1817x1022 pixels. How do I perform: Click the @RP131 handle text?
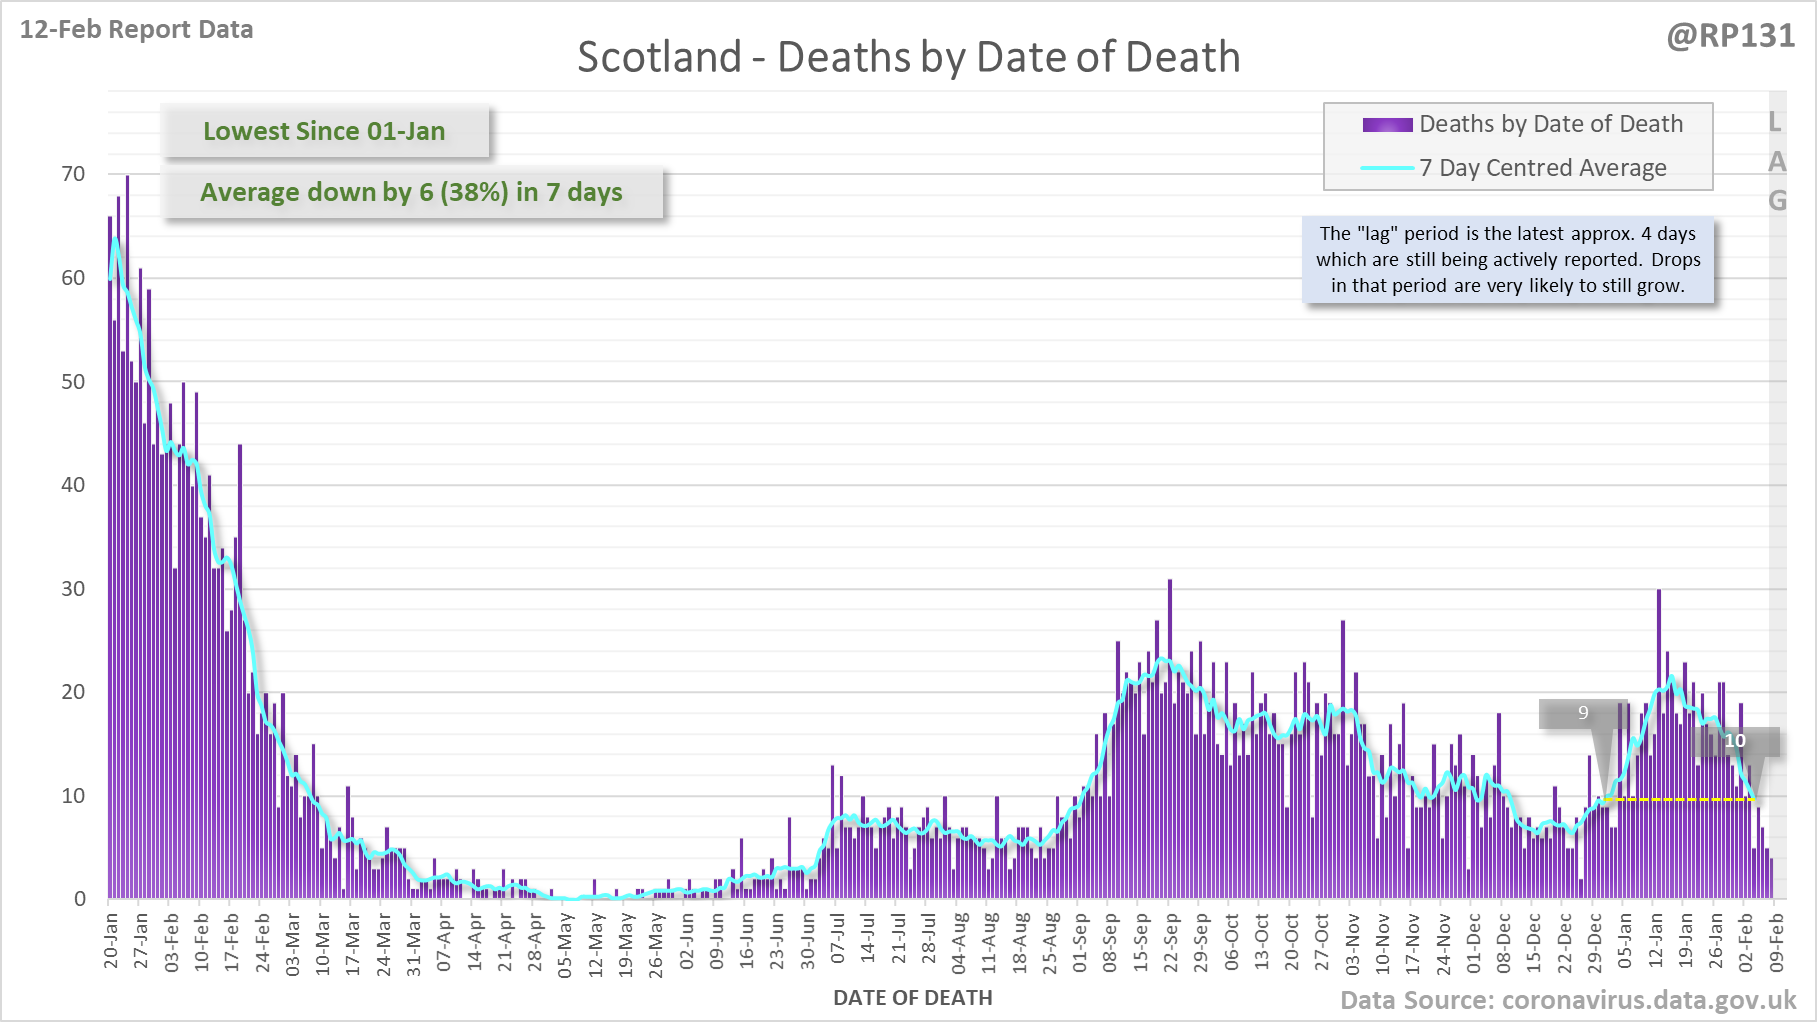[1730, 36]
